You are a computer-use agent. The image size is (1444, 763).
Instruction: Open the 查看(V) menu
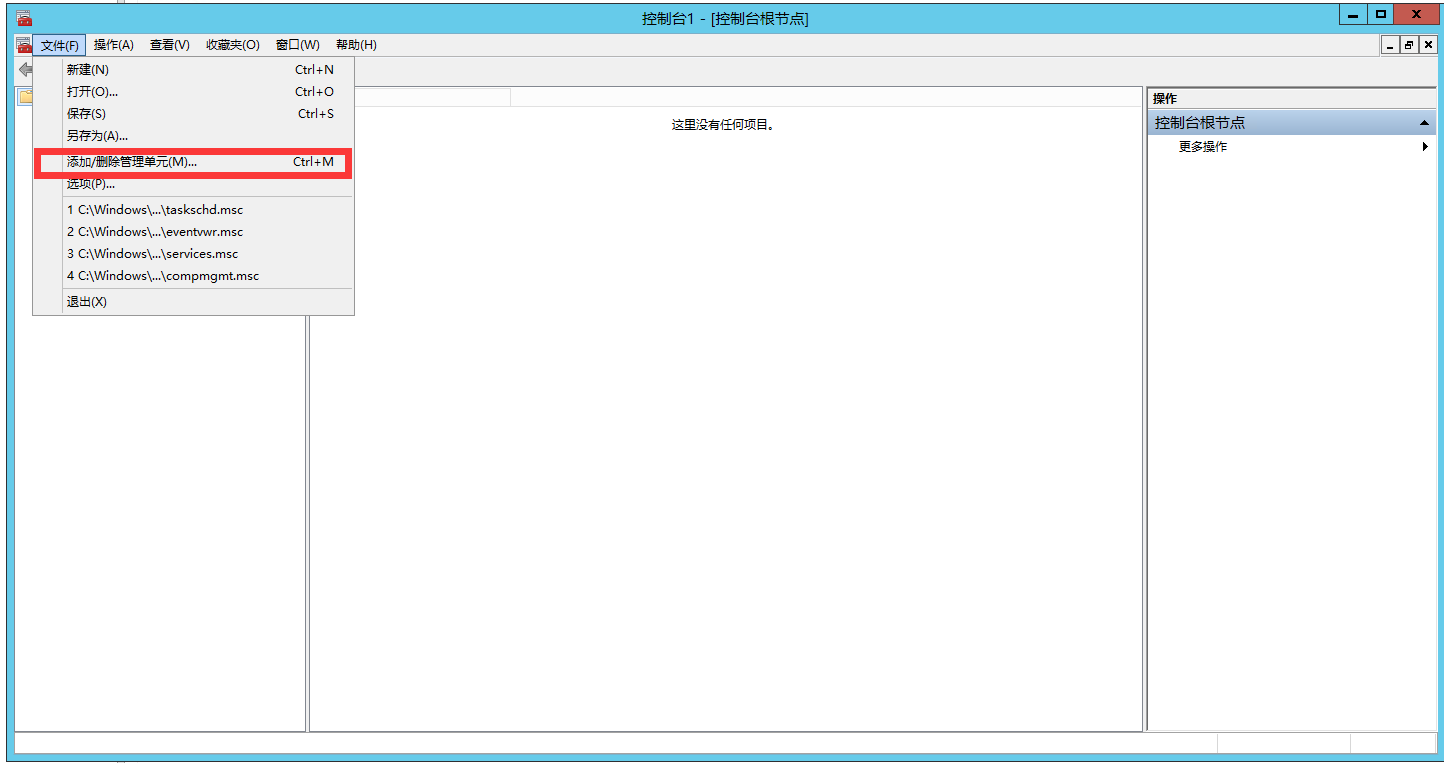(x=170, y=45)
